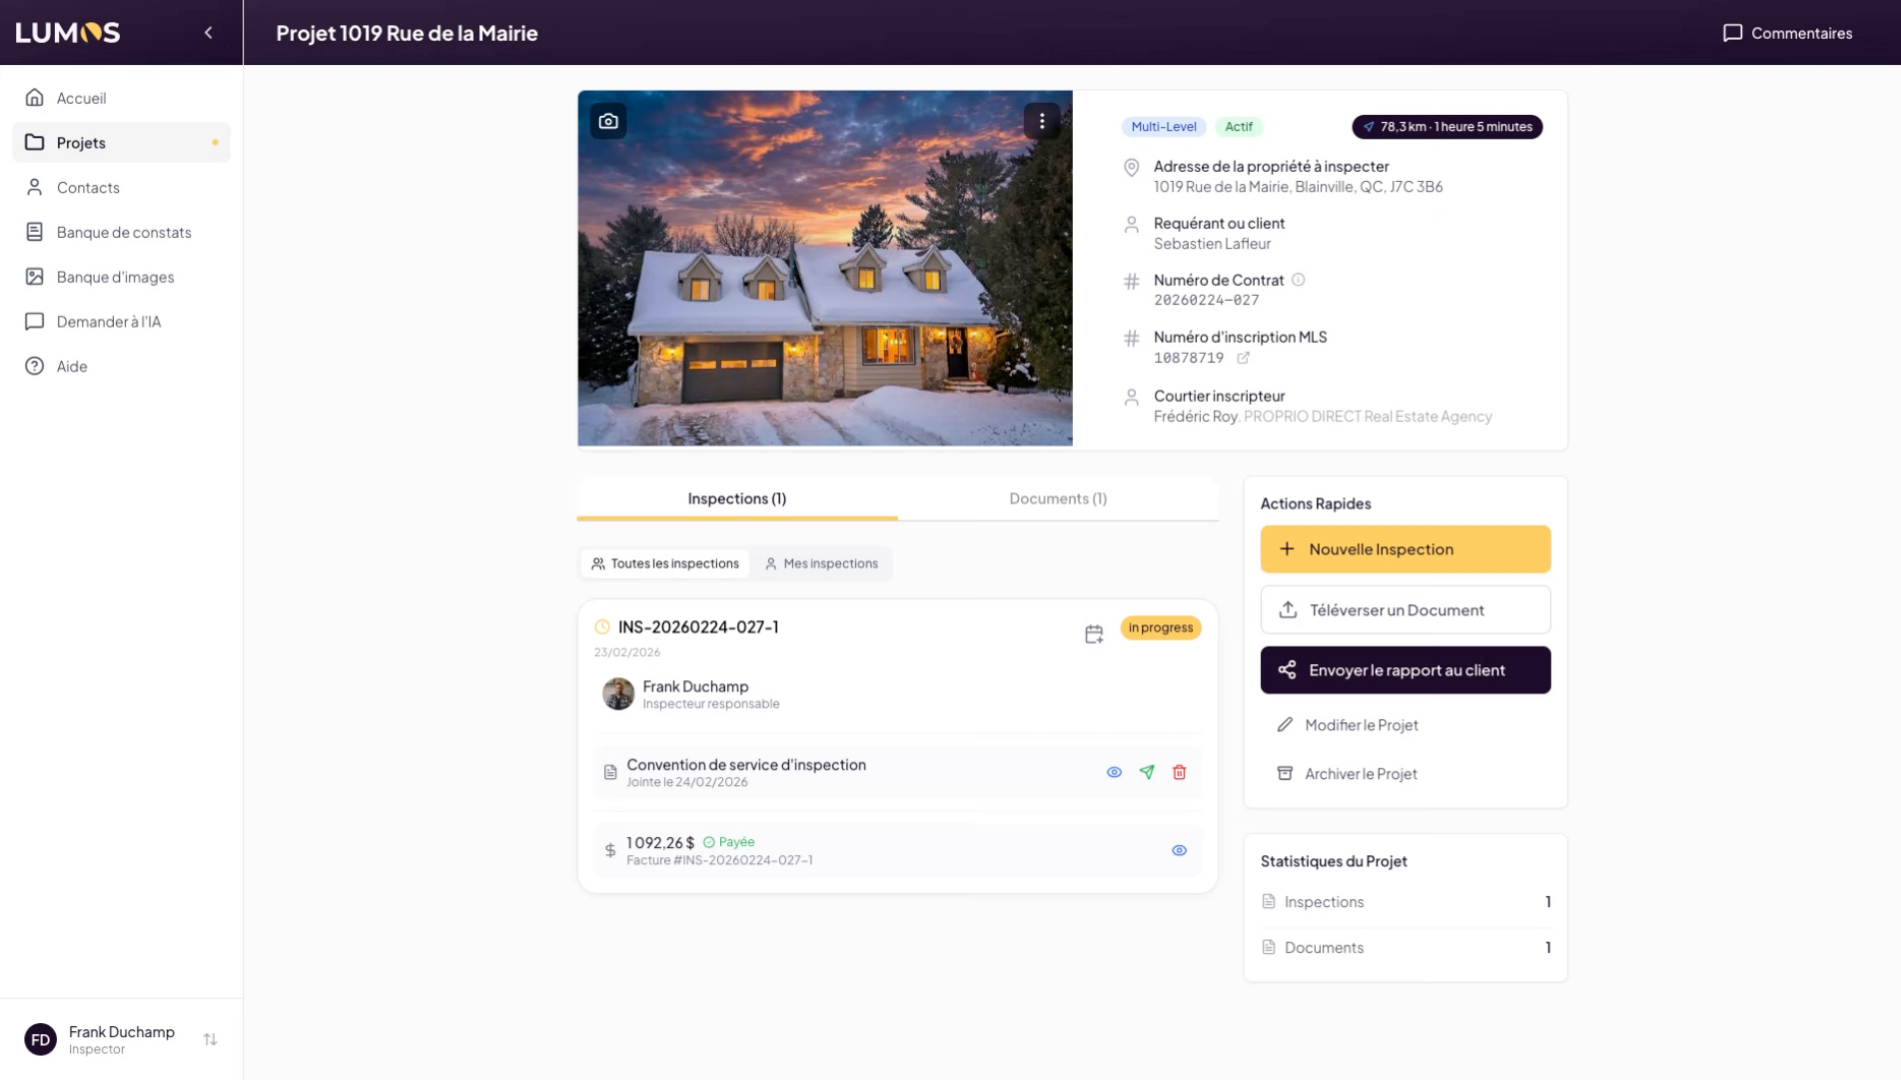Click the document icon beside Convention de service
The width and height of the screenshot is (1901, 1080).
click(x=610, y=773)
